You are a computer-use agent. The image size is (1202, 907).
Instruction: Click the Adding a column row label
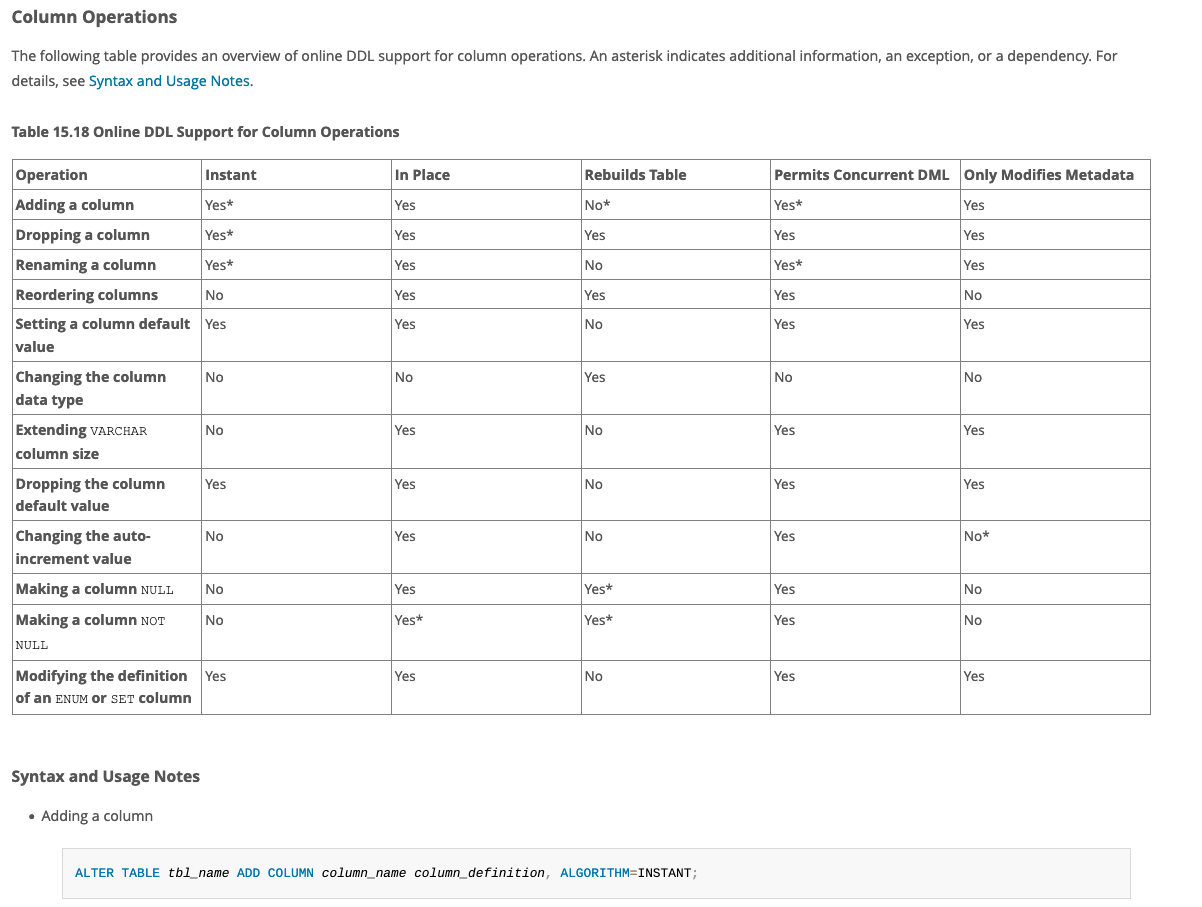(x=75, y=205)
